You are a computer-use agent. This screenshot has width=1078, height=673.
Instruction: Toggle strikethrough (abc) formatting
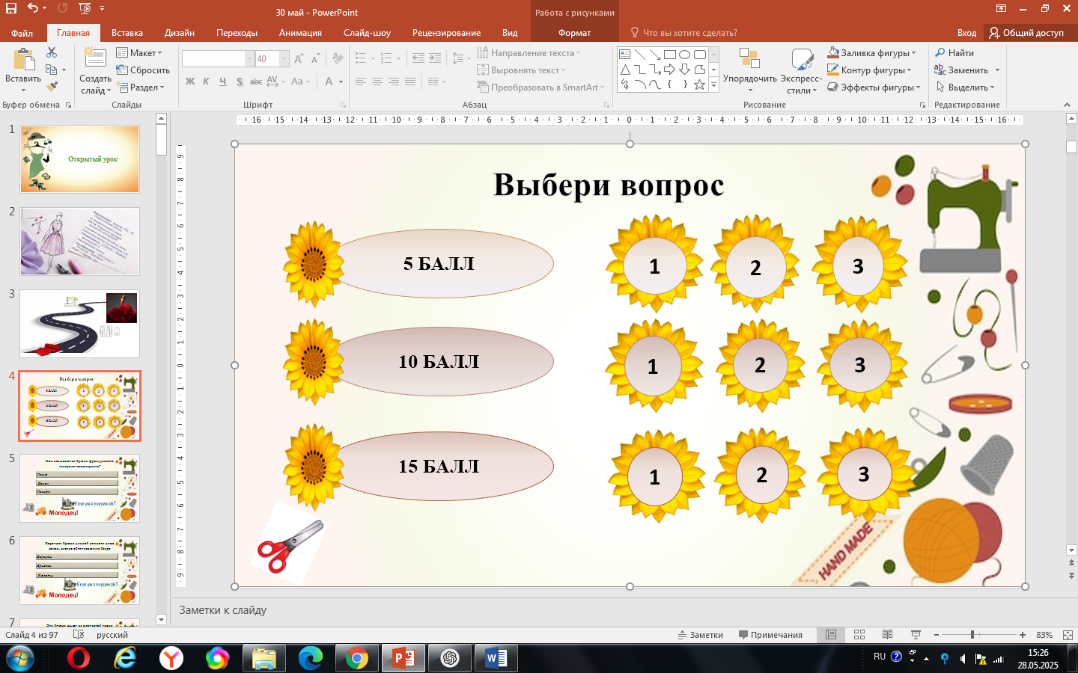coord(256,81)
